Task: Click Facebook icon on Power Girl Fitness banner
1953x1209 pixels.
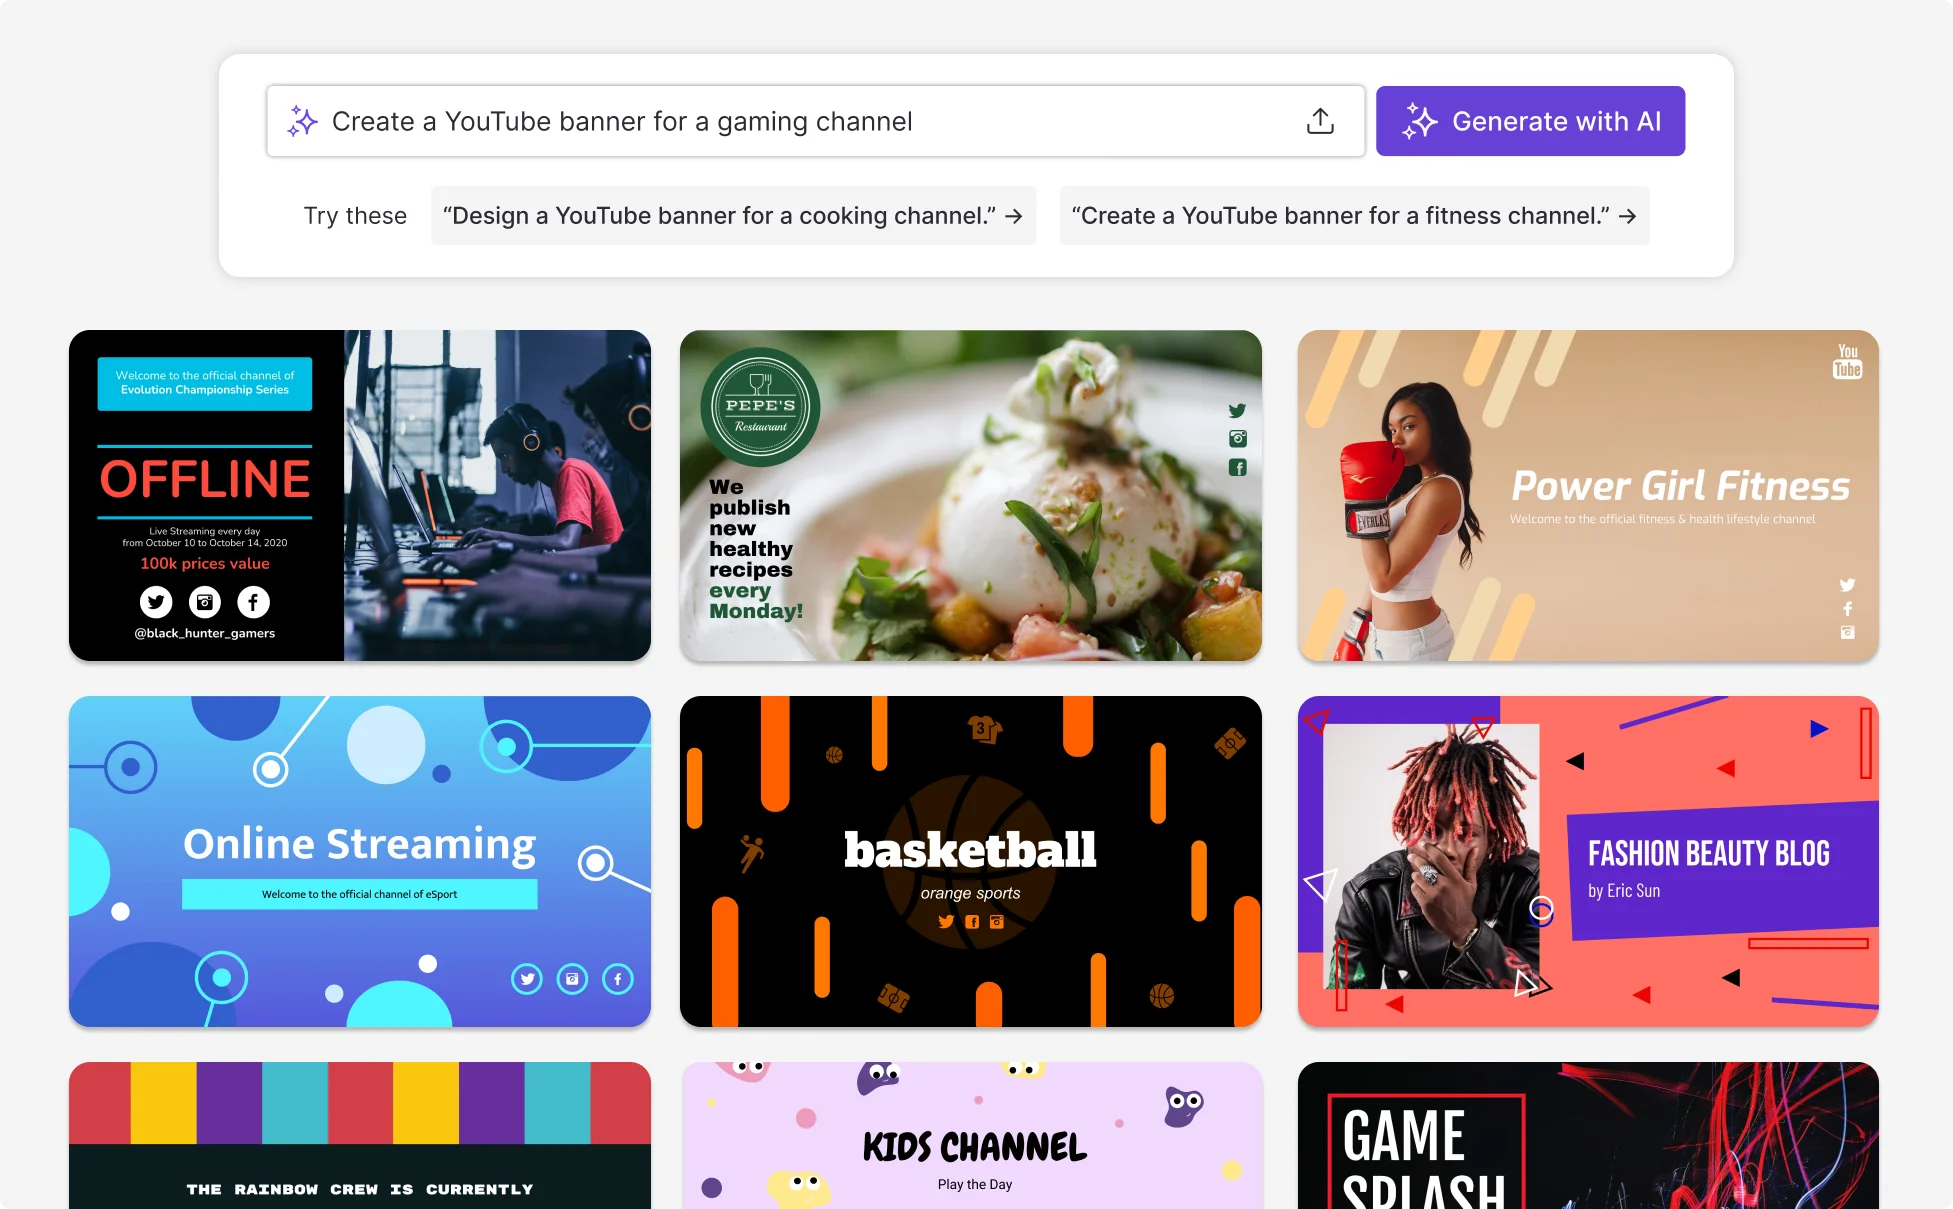Action: coord(1848,608)
